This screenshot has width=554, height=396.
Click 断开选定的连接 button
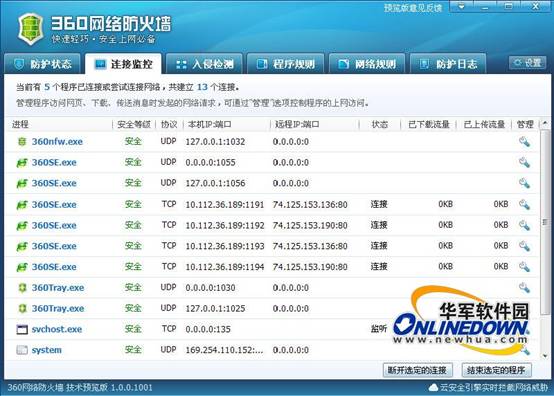417,370
